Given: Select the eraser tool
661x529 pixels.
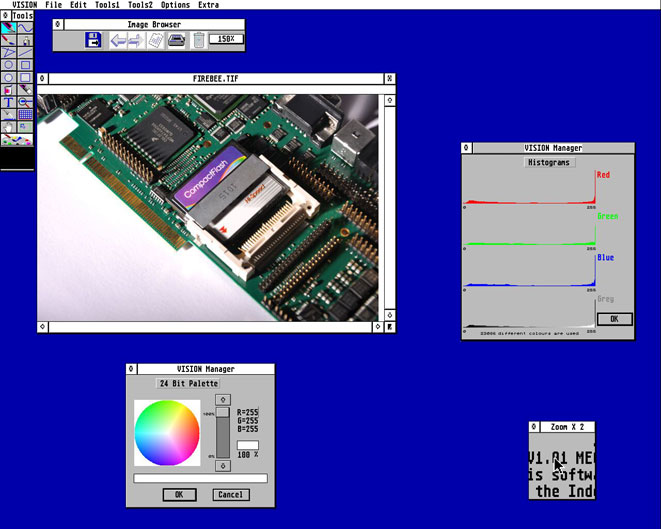Looking at the screenshot, I should pyautogui.click(x=25, y=90).
